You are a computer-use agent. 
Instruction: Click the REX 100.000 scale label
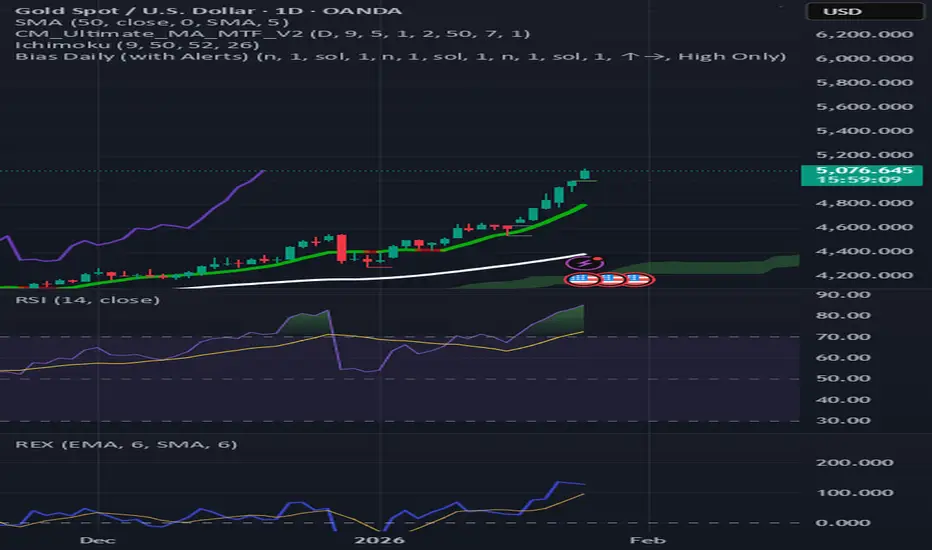855,492
